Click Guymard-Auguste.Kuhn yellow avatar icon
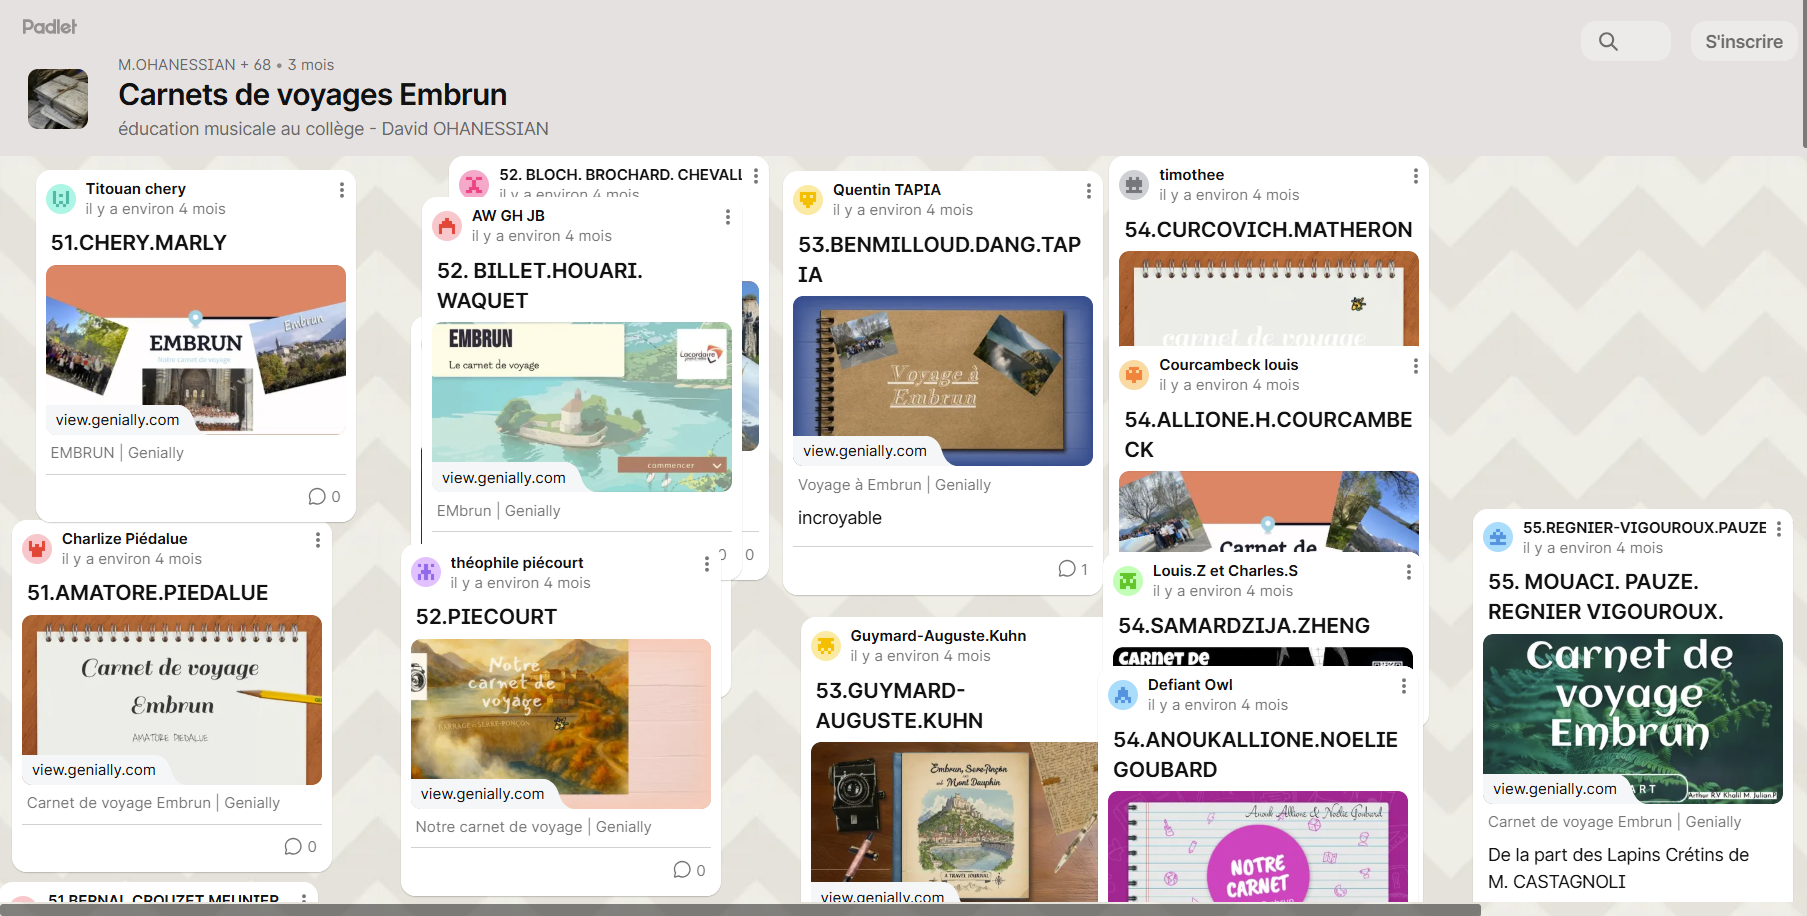 click(x=826, y=646)
